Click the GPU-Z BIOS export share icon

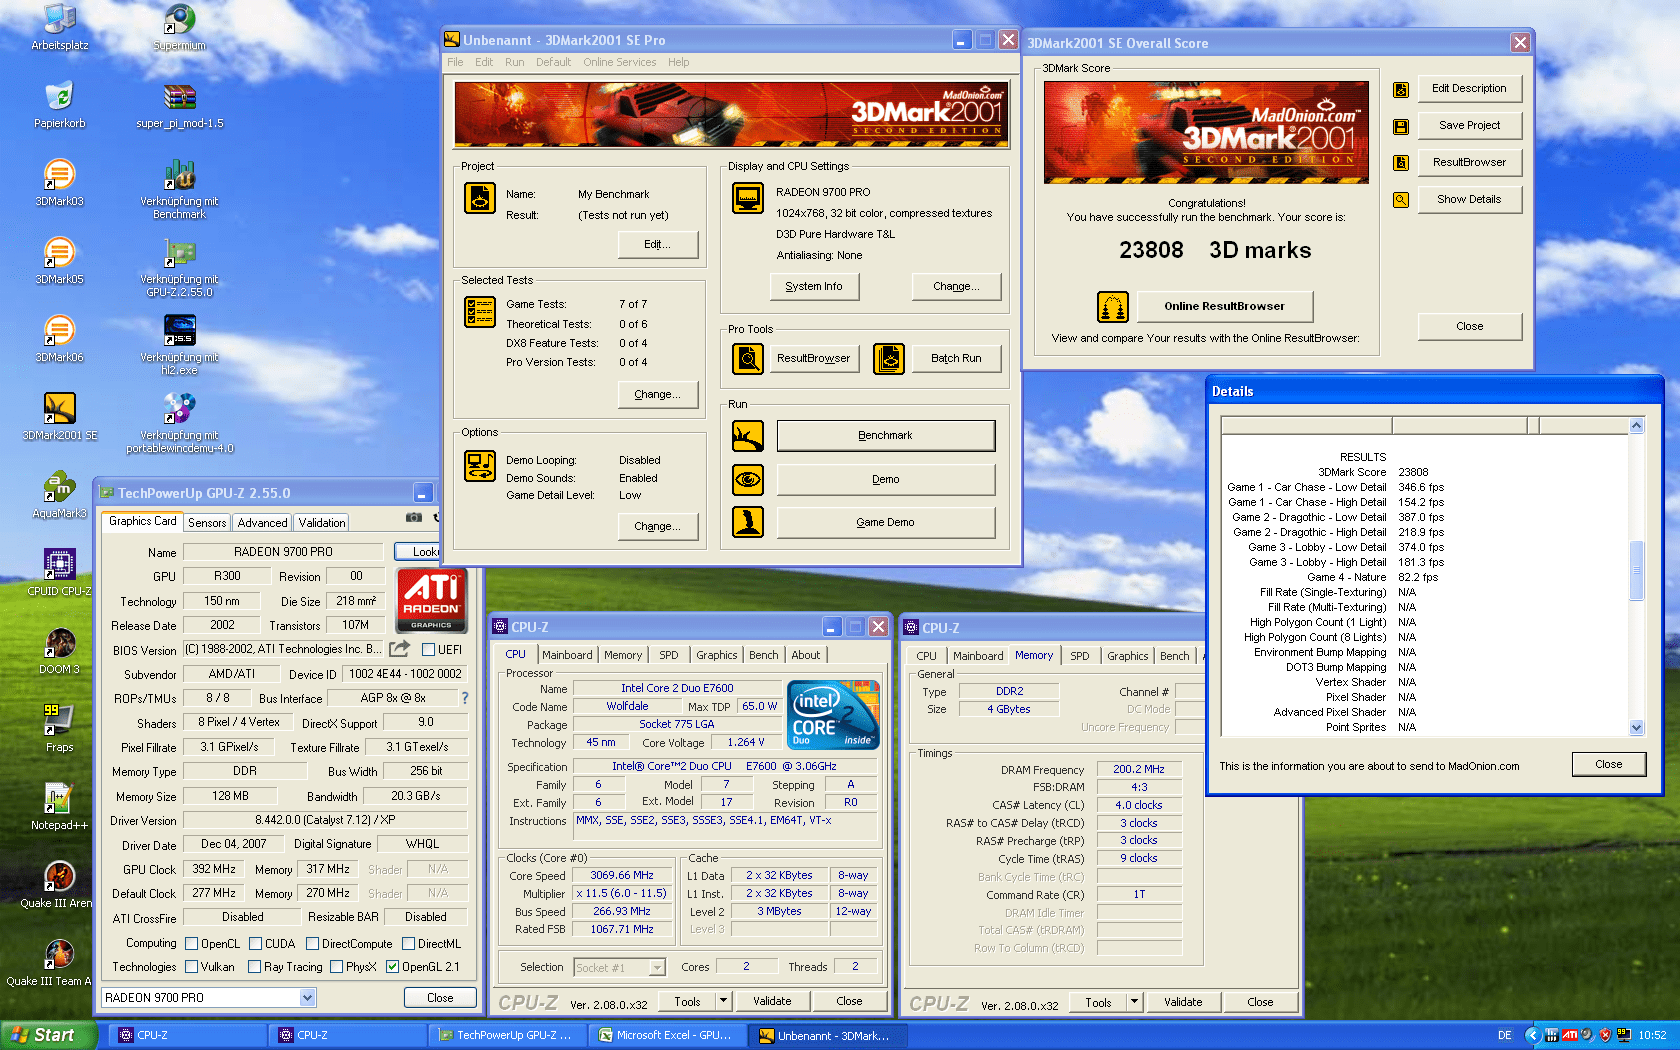point(400,648)
